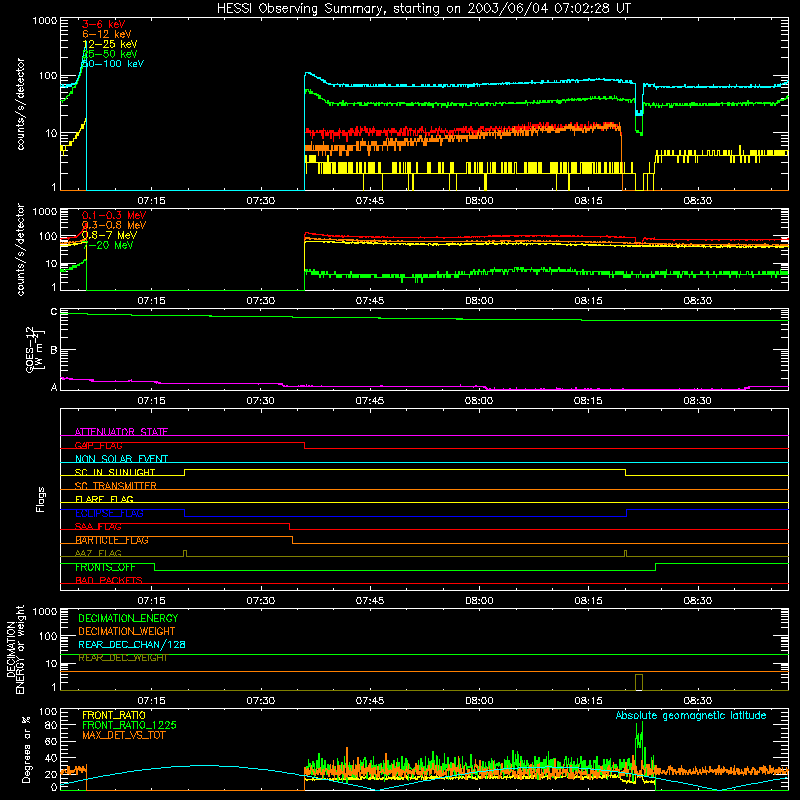Click the GOES-12 [W m-2] axis label
Image resolution: width=800 pixels, height=800 pixels.
click(x=35, y=349)
